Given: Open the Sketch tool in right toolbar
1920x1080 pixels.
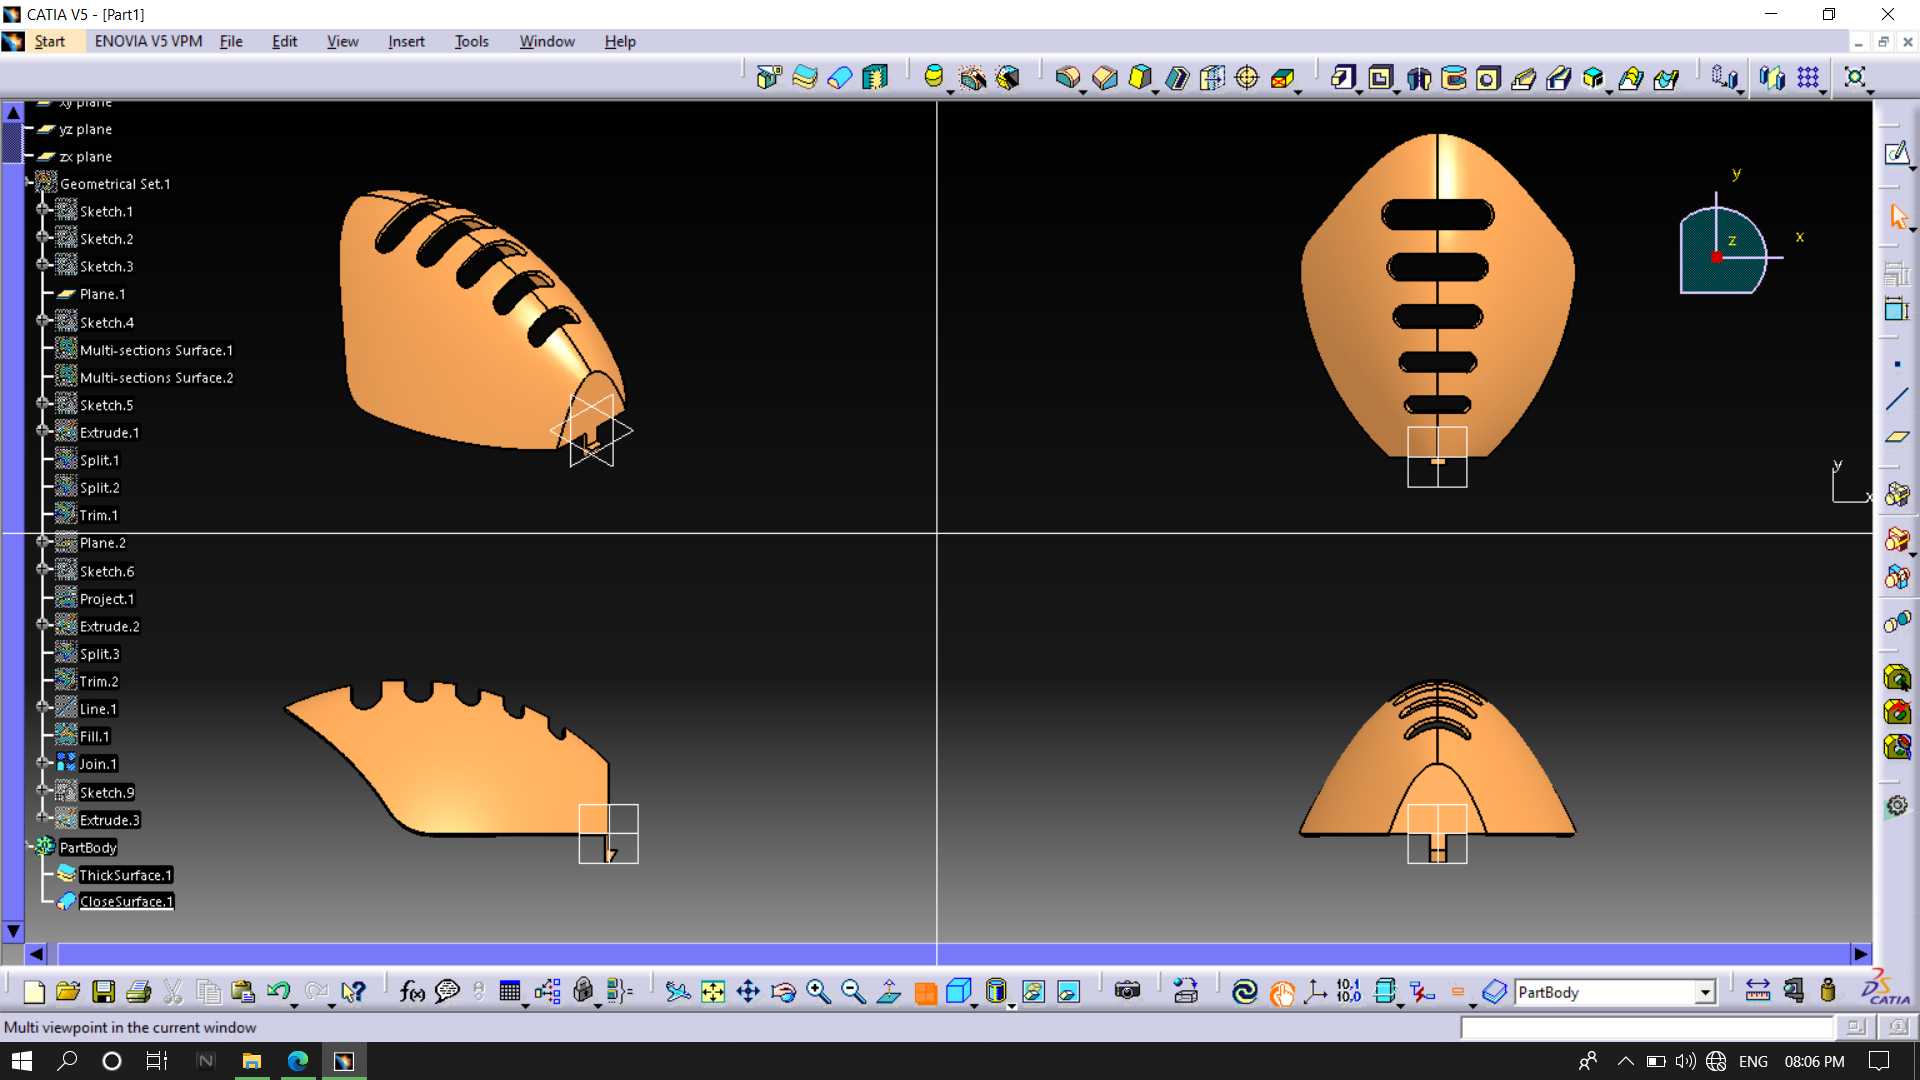Looking at the screenshot, I should pos(1897,153).
